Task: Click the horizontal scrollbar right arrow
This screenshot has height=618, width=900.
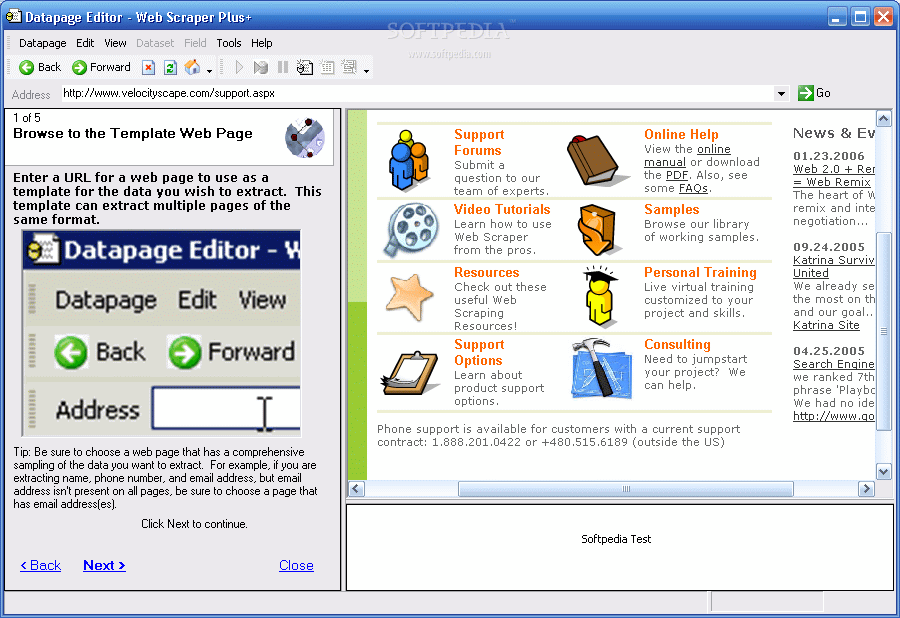Action: 866,489
